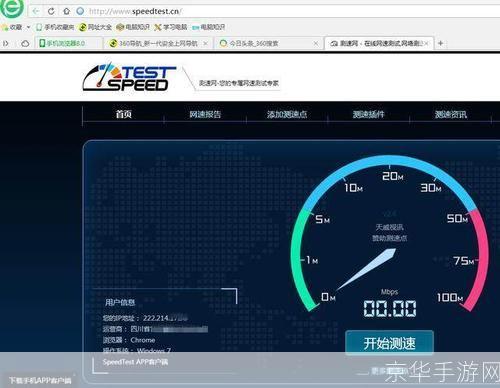Open the 添加测速点 navigation item
The image size is (500, 388).
[x=287, y=114]
